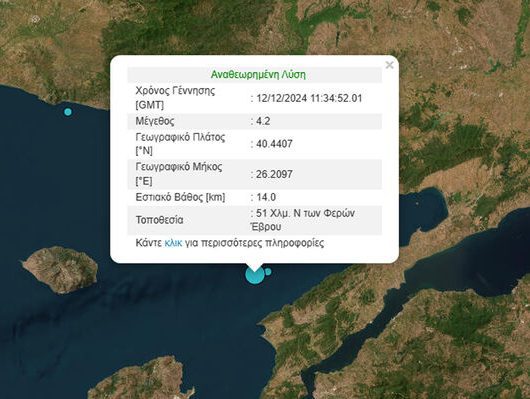Click the Εστιακό Βάθος [km] label

click(180, 197)
